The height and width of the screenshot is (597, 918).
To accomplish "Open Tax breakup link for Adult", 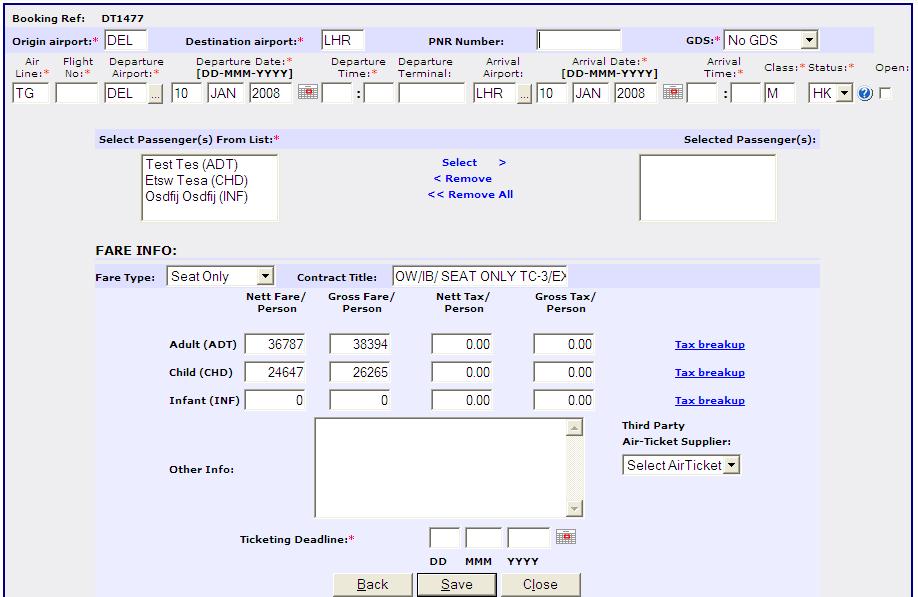I will [x=709, y=345].
